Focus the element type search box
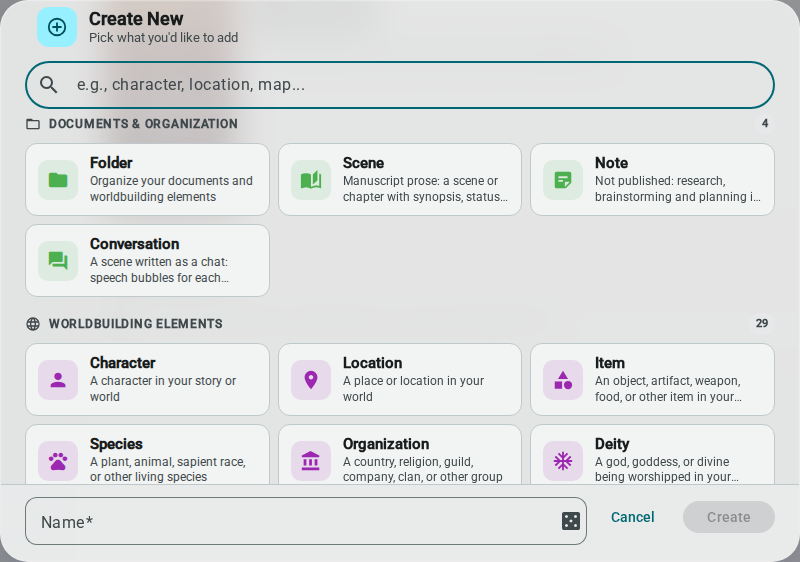 coord(400,85)
